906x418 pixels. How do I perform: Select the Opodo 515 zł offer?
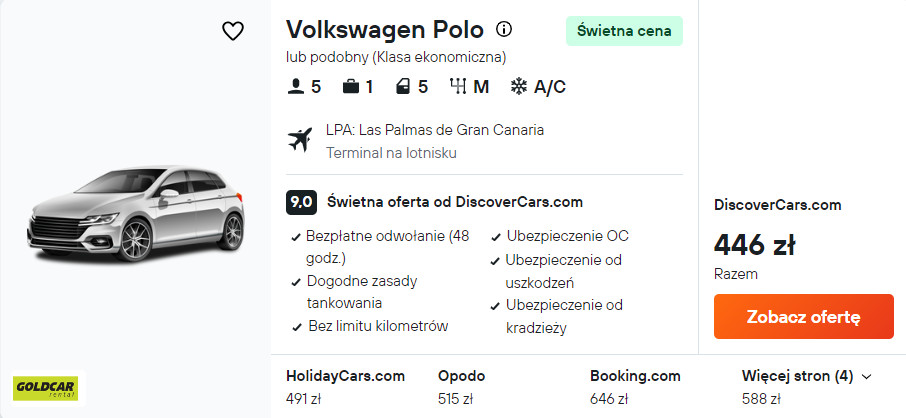[x=461, y=388]
